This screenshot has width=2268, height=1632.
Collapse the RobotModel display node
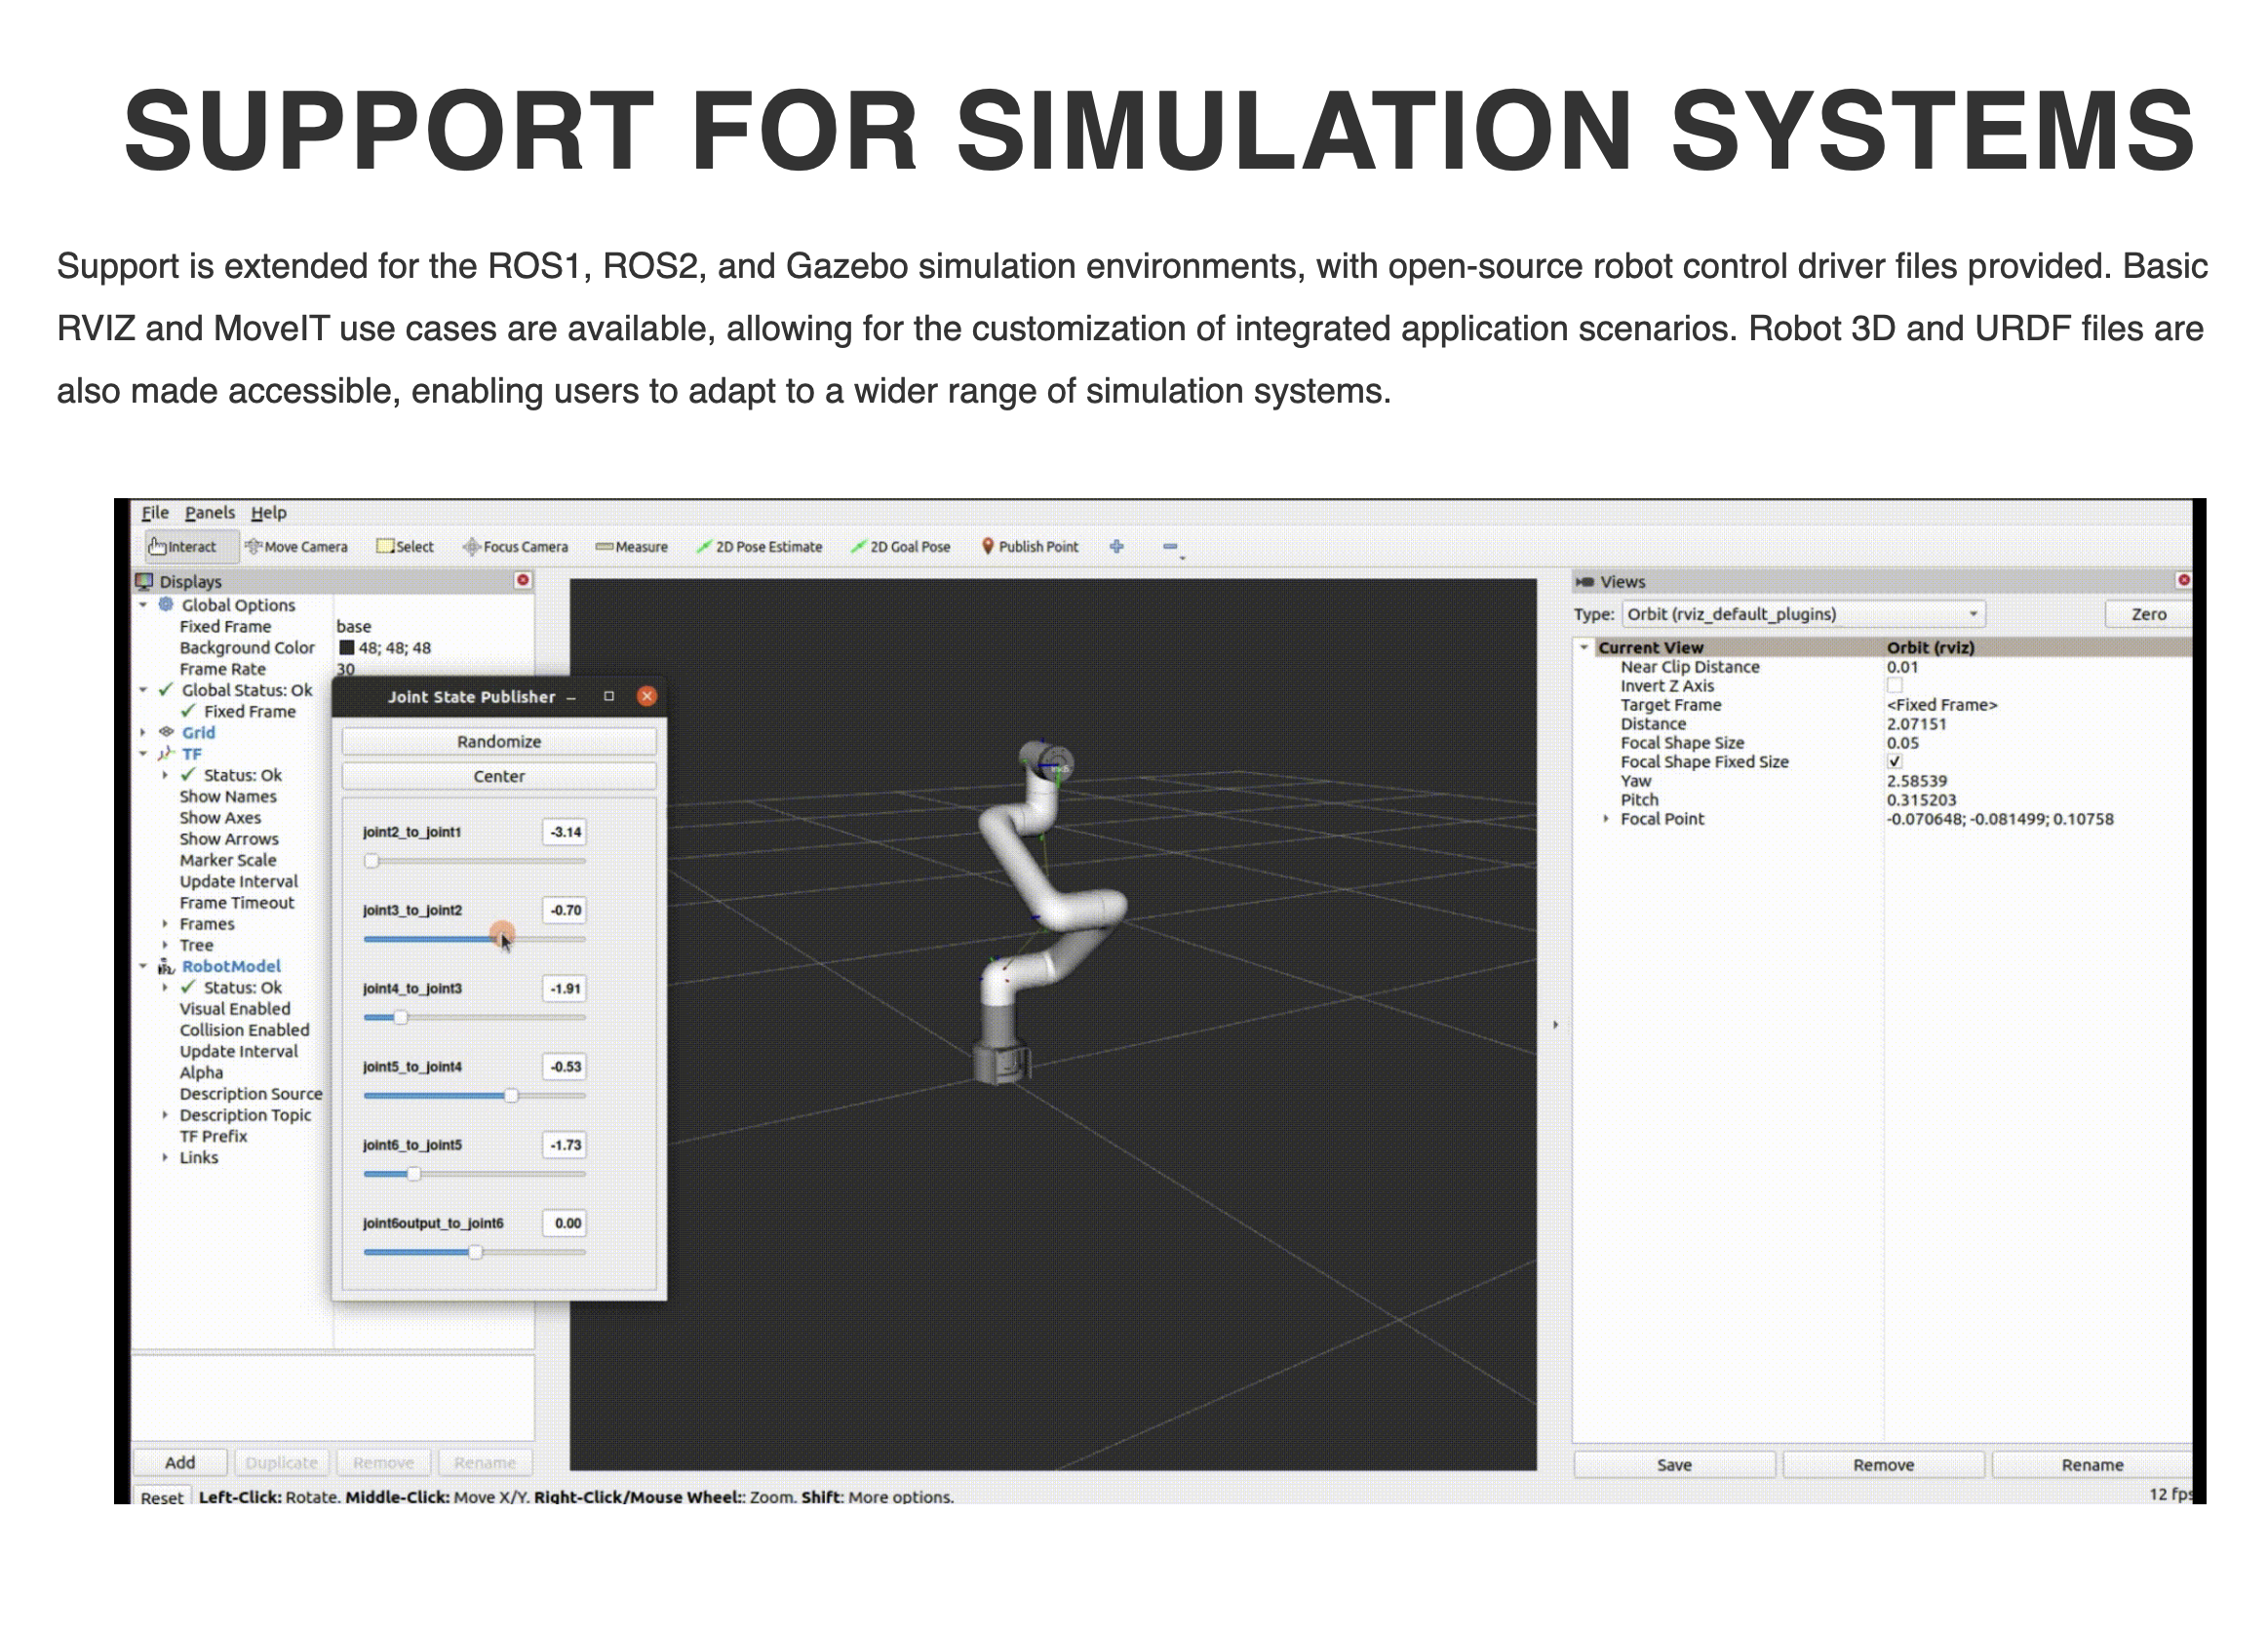tap(143, 966)
